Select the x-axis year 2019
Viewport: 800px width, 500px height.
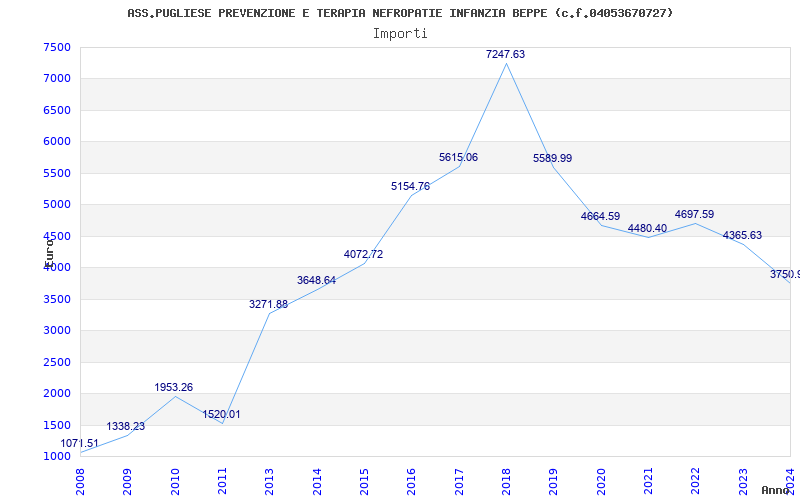554,482
